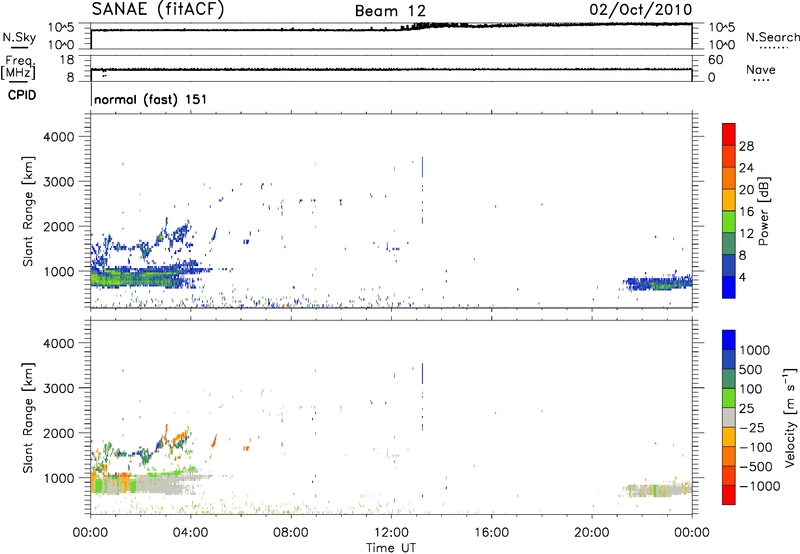Click the yellow-orange segment of power colorbar

[729, 200]
